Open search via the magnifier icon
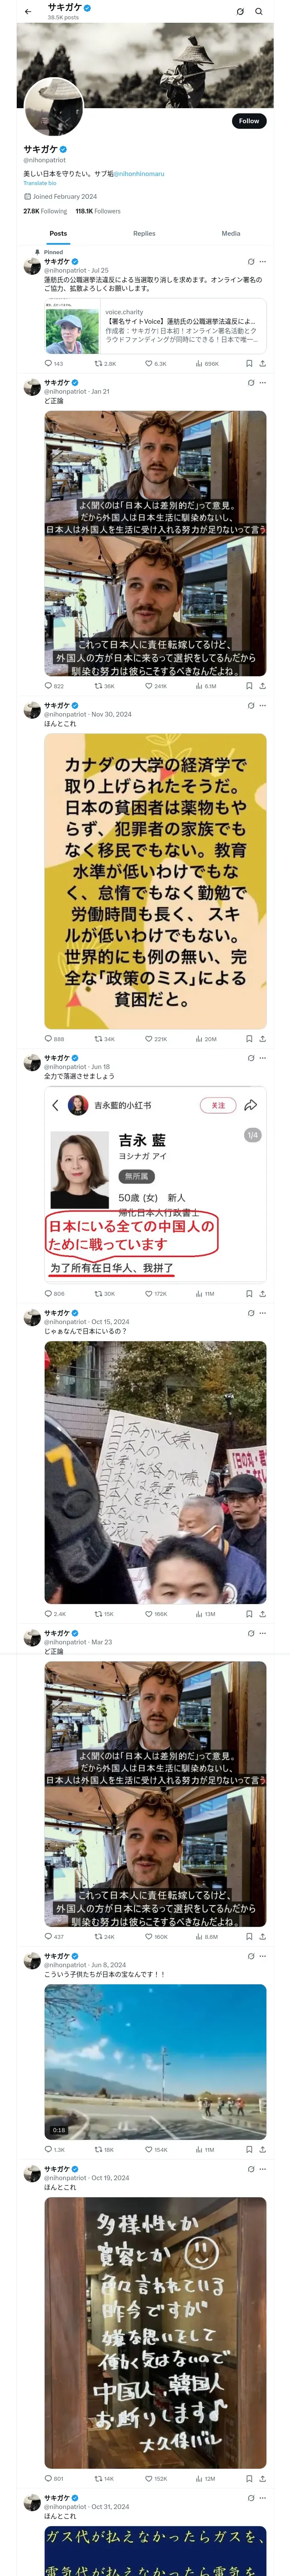 click(258, 12)
